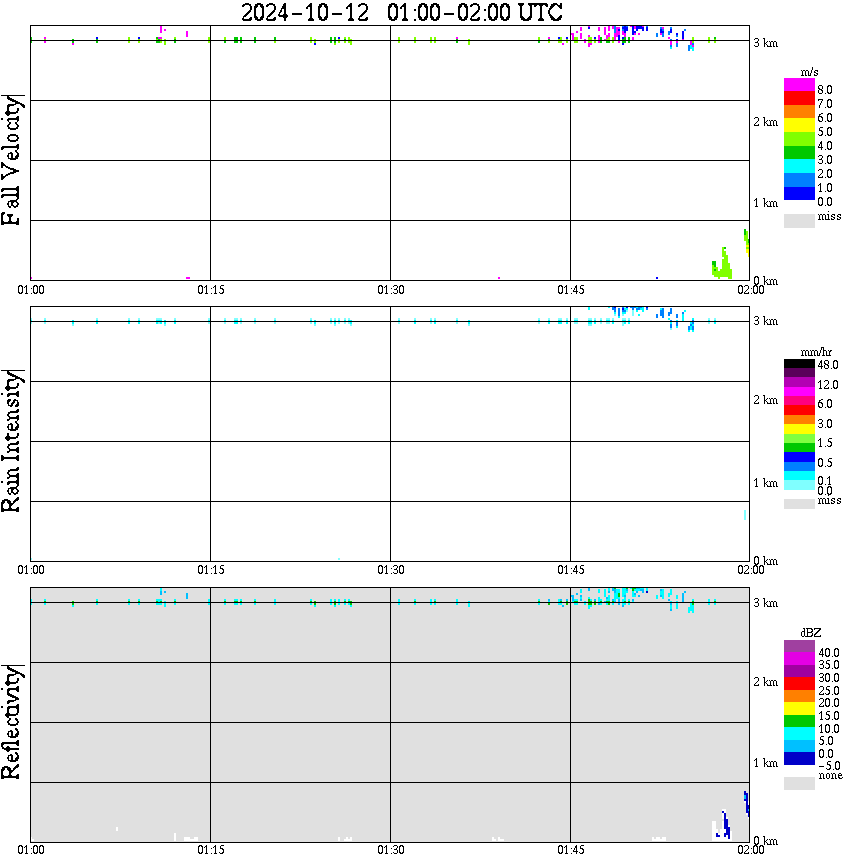Select the cyan 5.0 dBZ legend swatch
Viewport: 850px width, 868px height.
pos(799,734)
